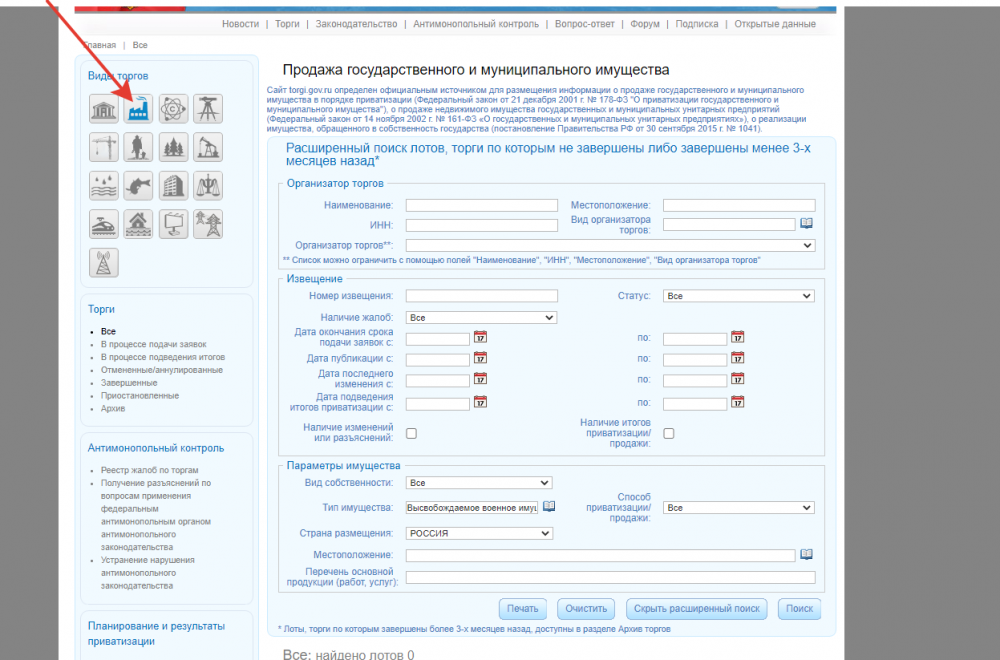Viewport: 1000px width, 660px height.
Task: Open Отмененные/аннулированные link
Action: (x=162, y=370)
